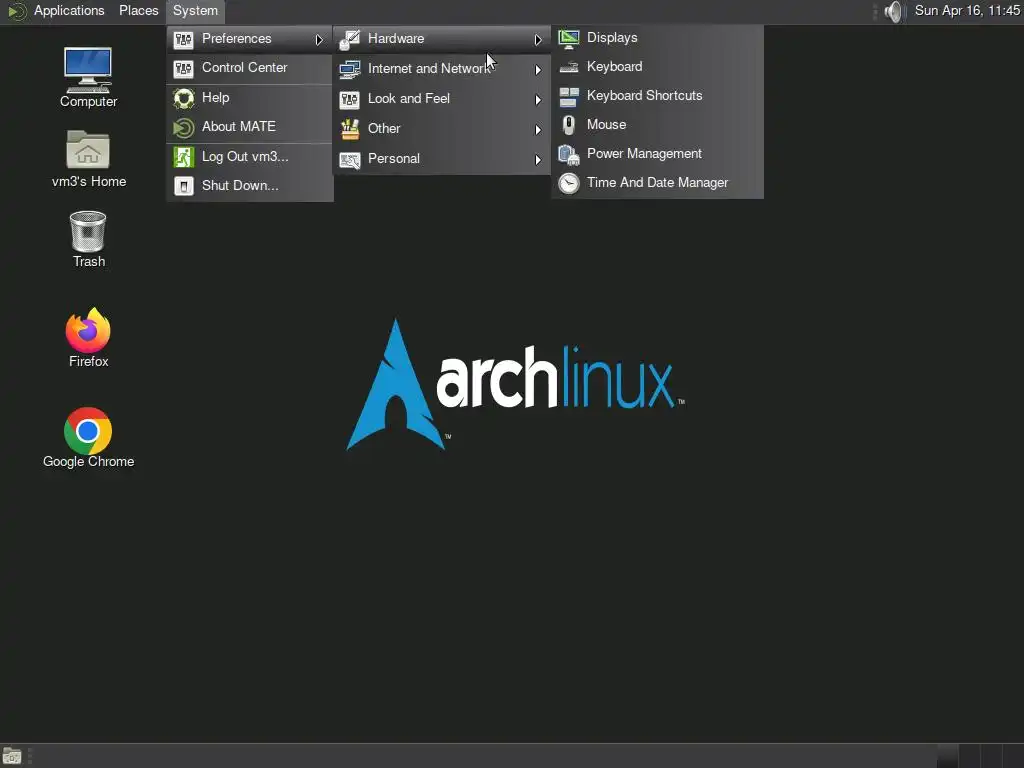Viewport: 1024px width, 768px height.
Task: Click the Log Out exit icon
Action: pos(184,157)
